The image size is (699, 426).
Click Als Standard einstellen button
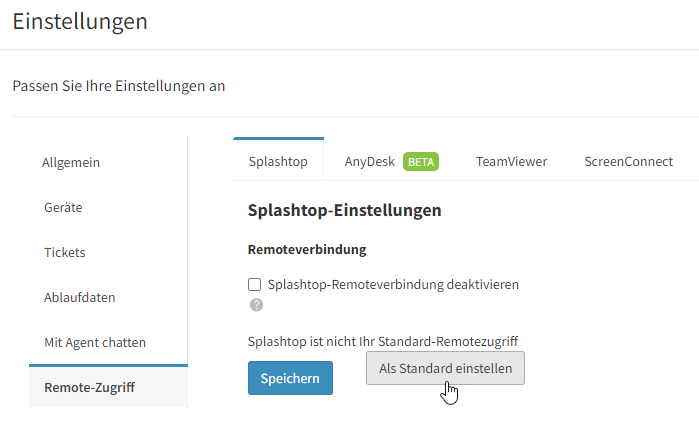[445, 368]
